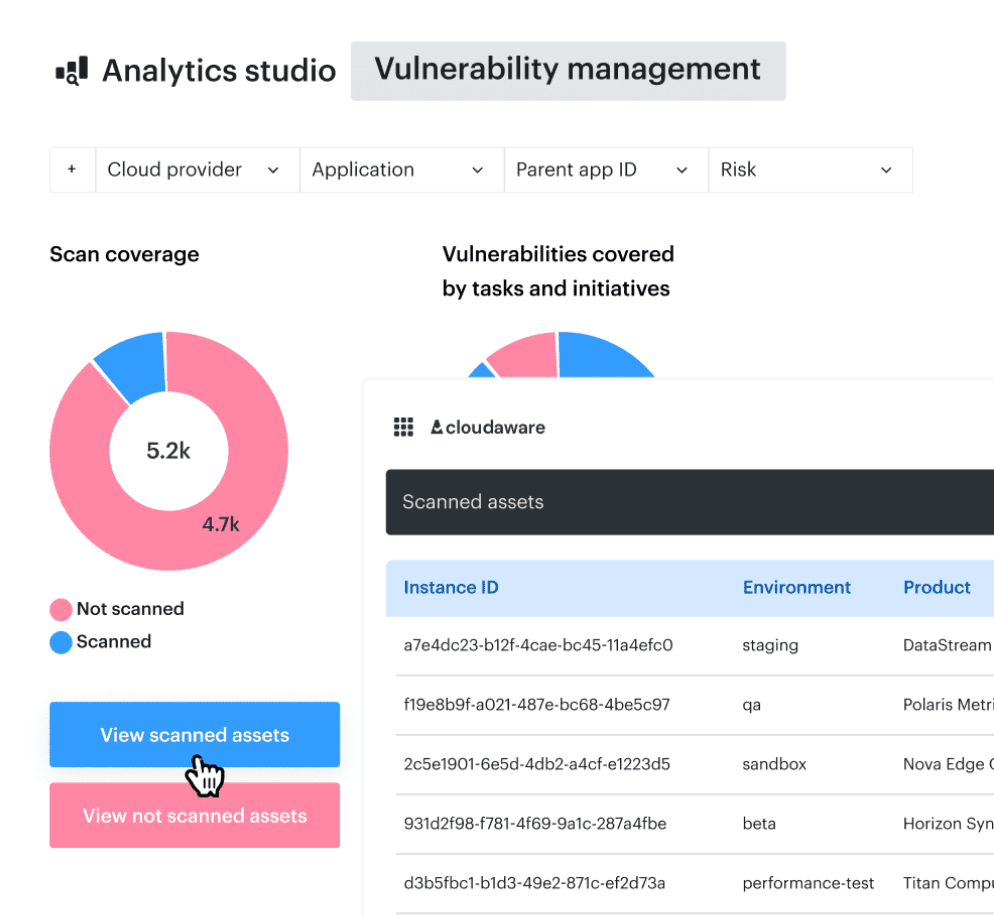Switch to the Vulnerability management tab
This screenshot has width=994, height=916.
pos(566,70)
